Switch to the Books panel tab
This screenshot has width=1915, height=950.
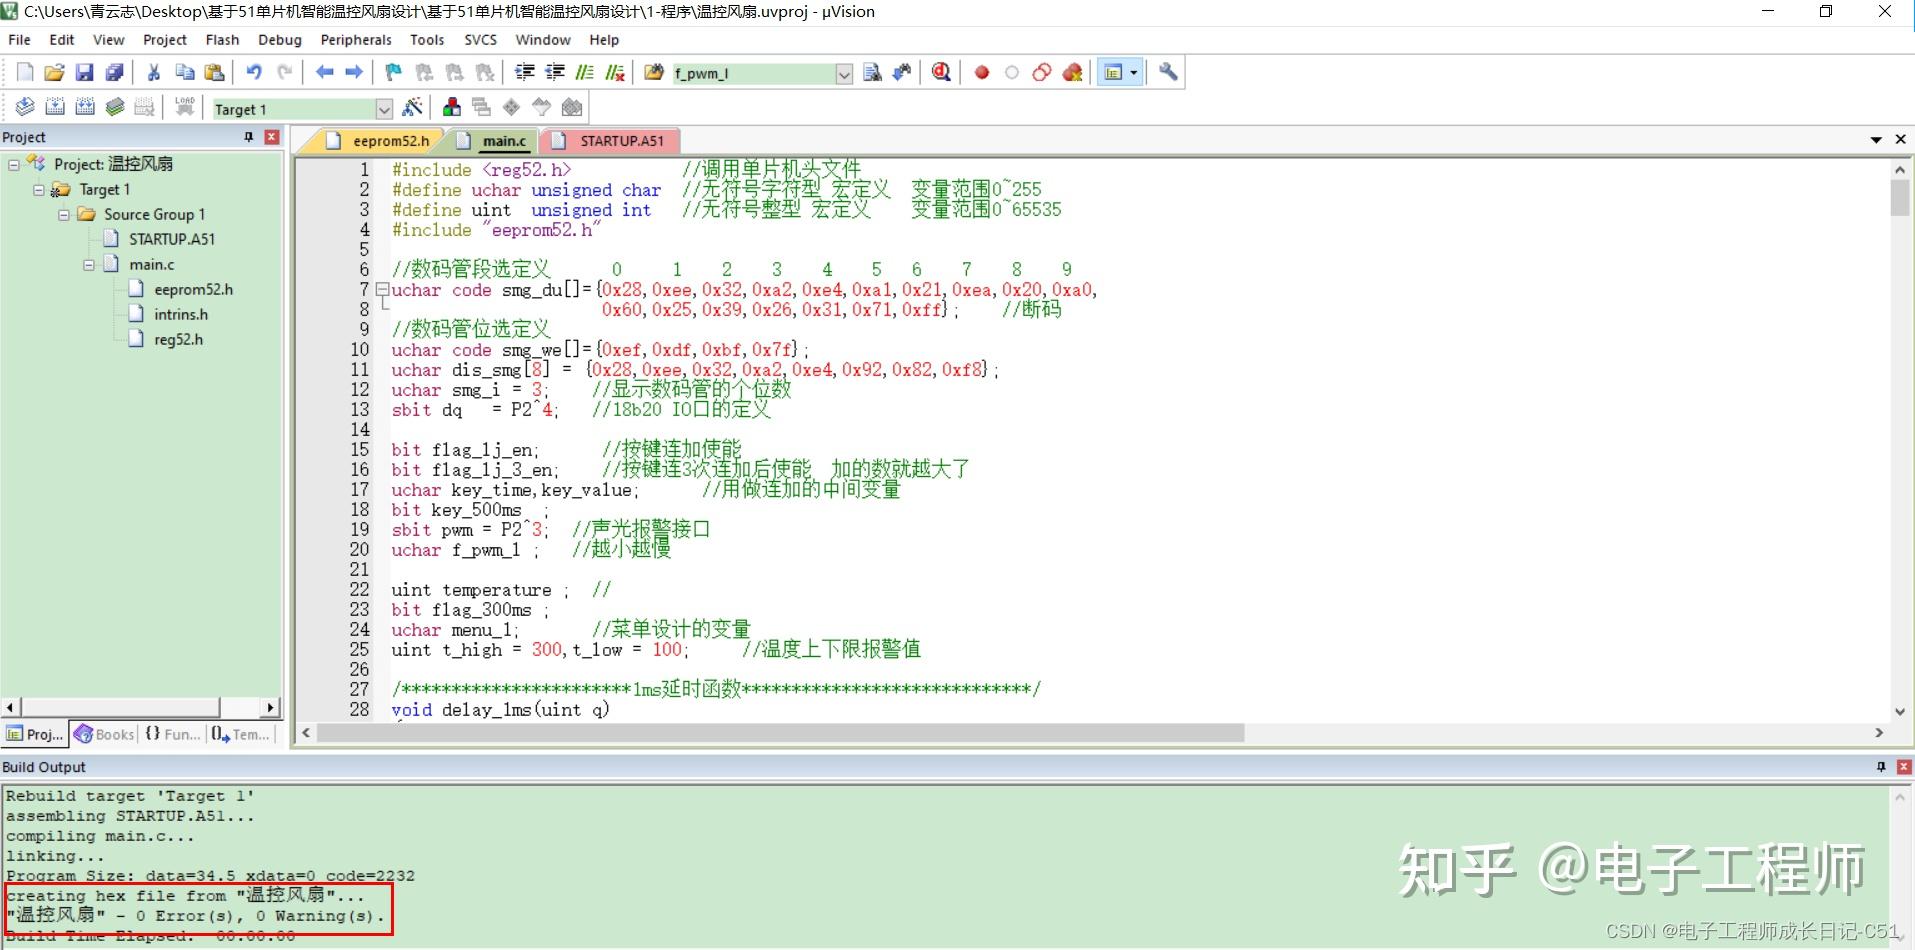pos(105,734)
